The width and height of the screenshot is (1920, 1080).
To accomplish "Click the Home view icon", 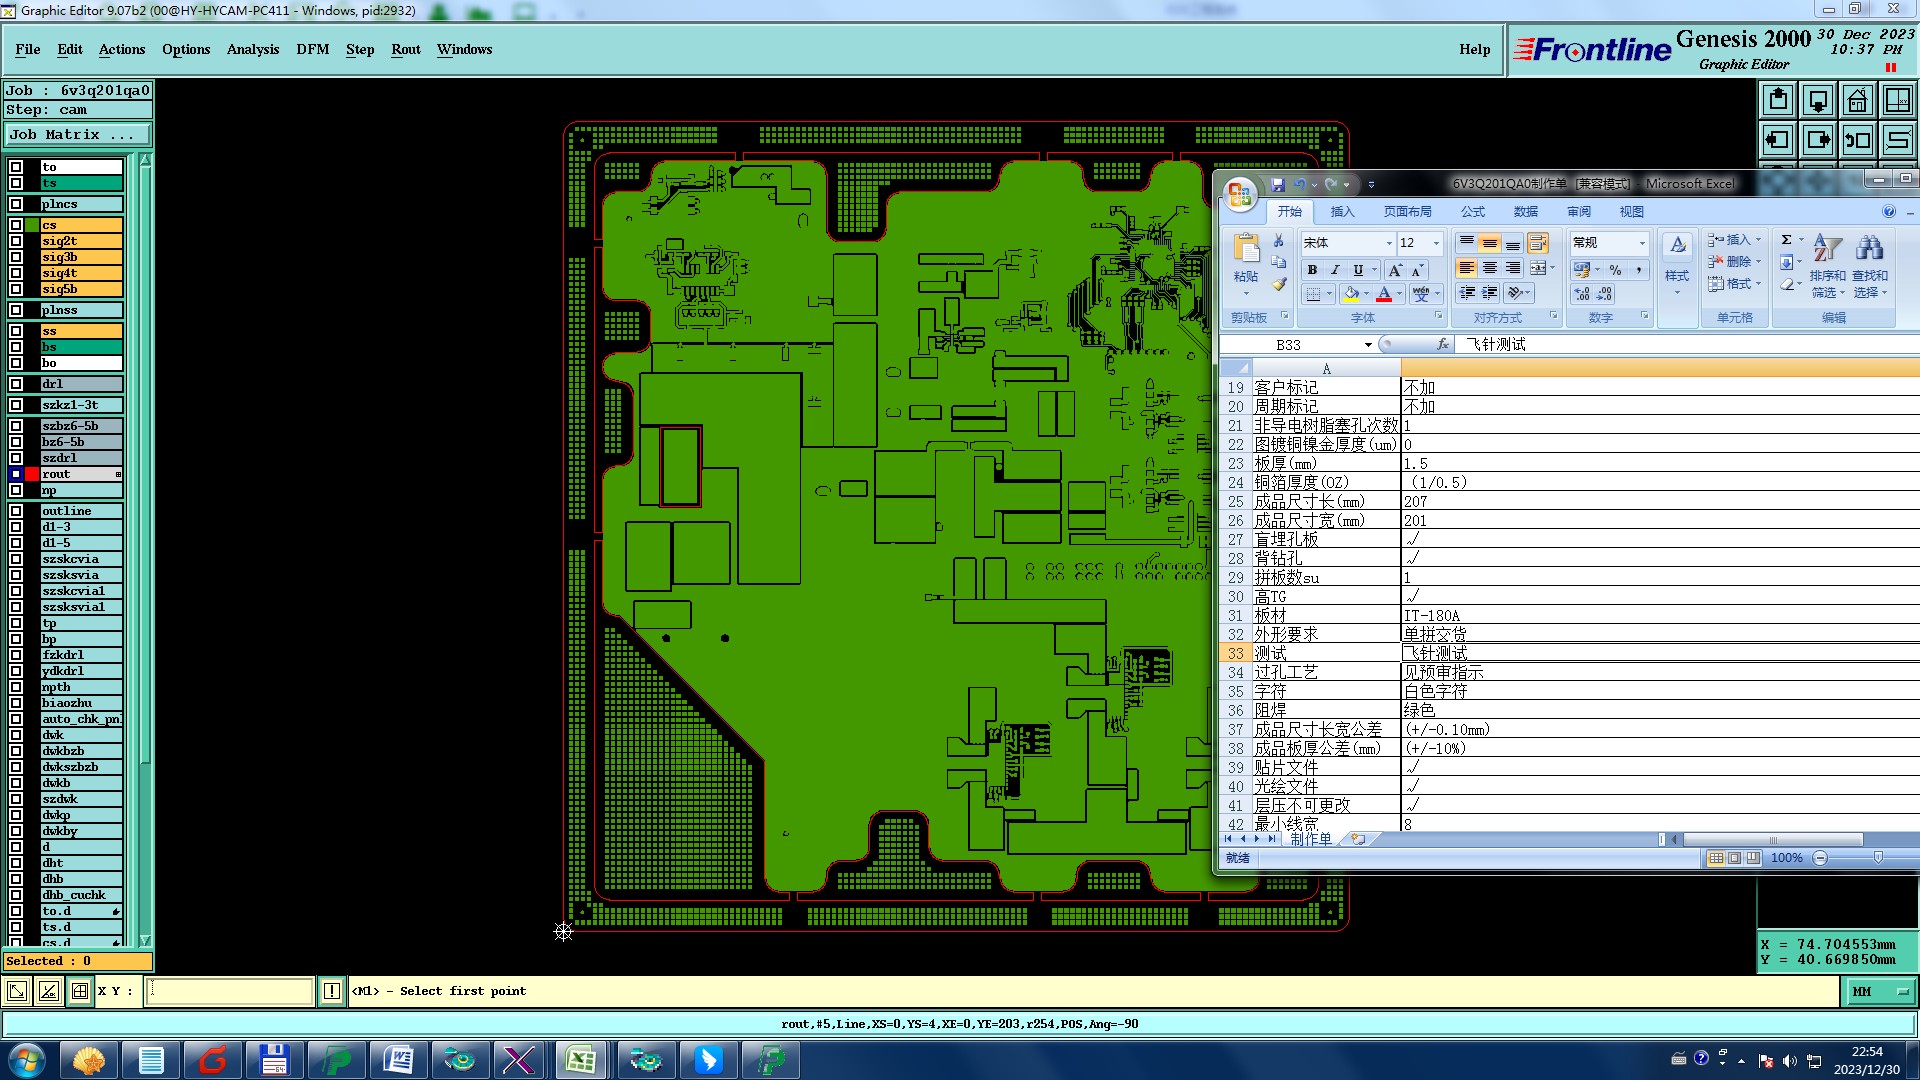I will click(1857, 100).
